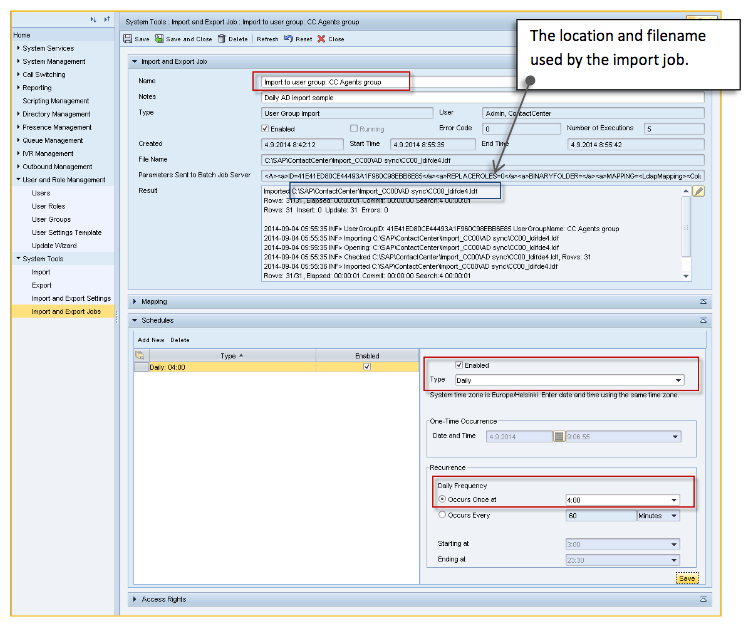Toggle Enabled checkbox in Daily 04:00 row
This screenshot has height=629, width=751.
pyautogui.click(x=367, y=367)
